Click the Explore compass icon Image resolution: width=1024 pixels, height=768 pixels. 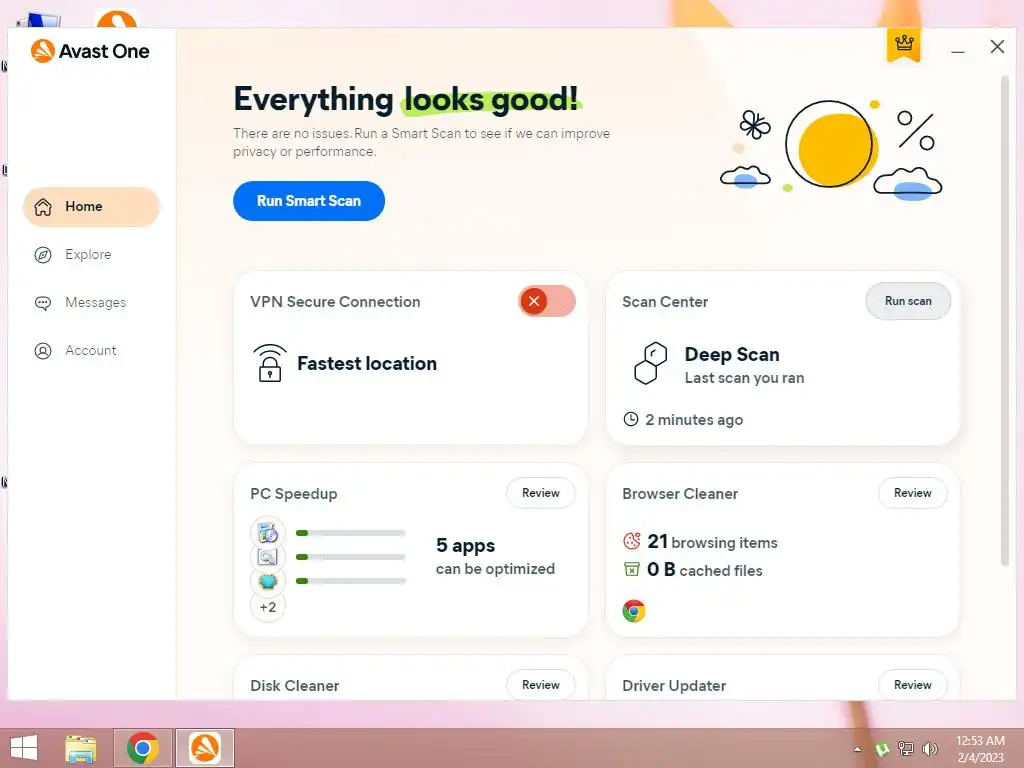43,255
